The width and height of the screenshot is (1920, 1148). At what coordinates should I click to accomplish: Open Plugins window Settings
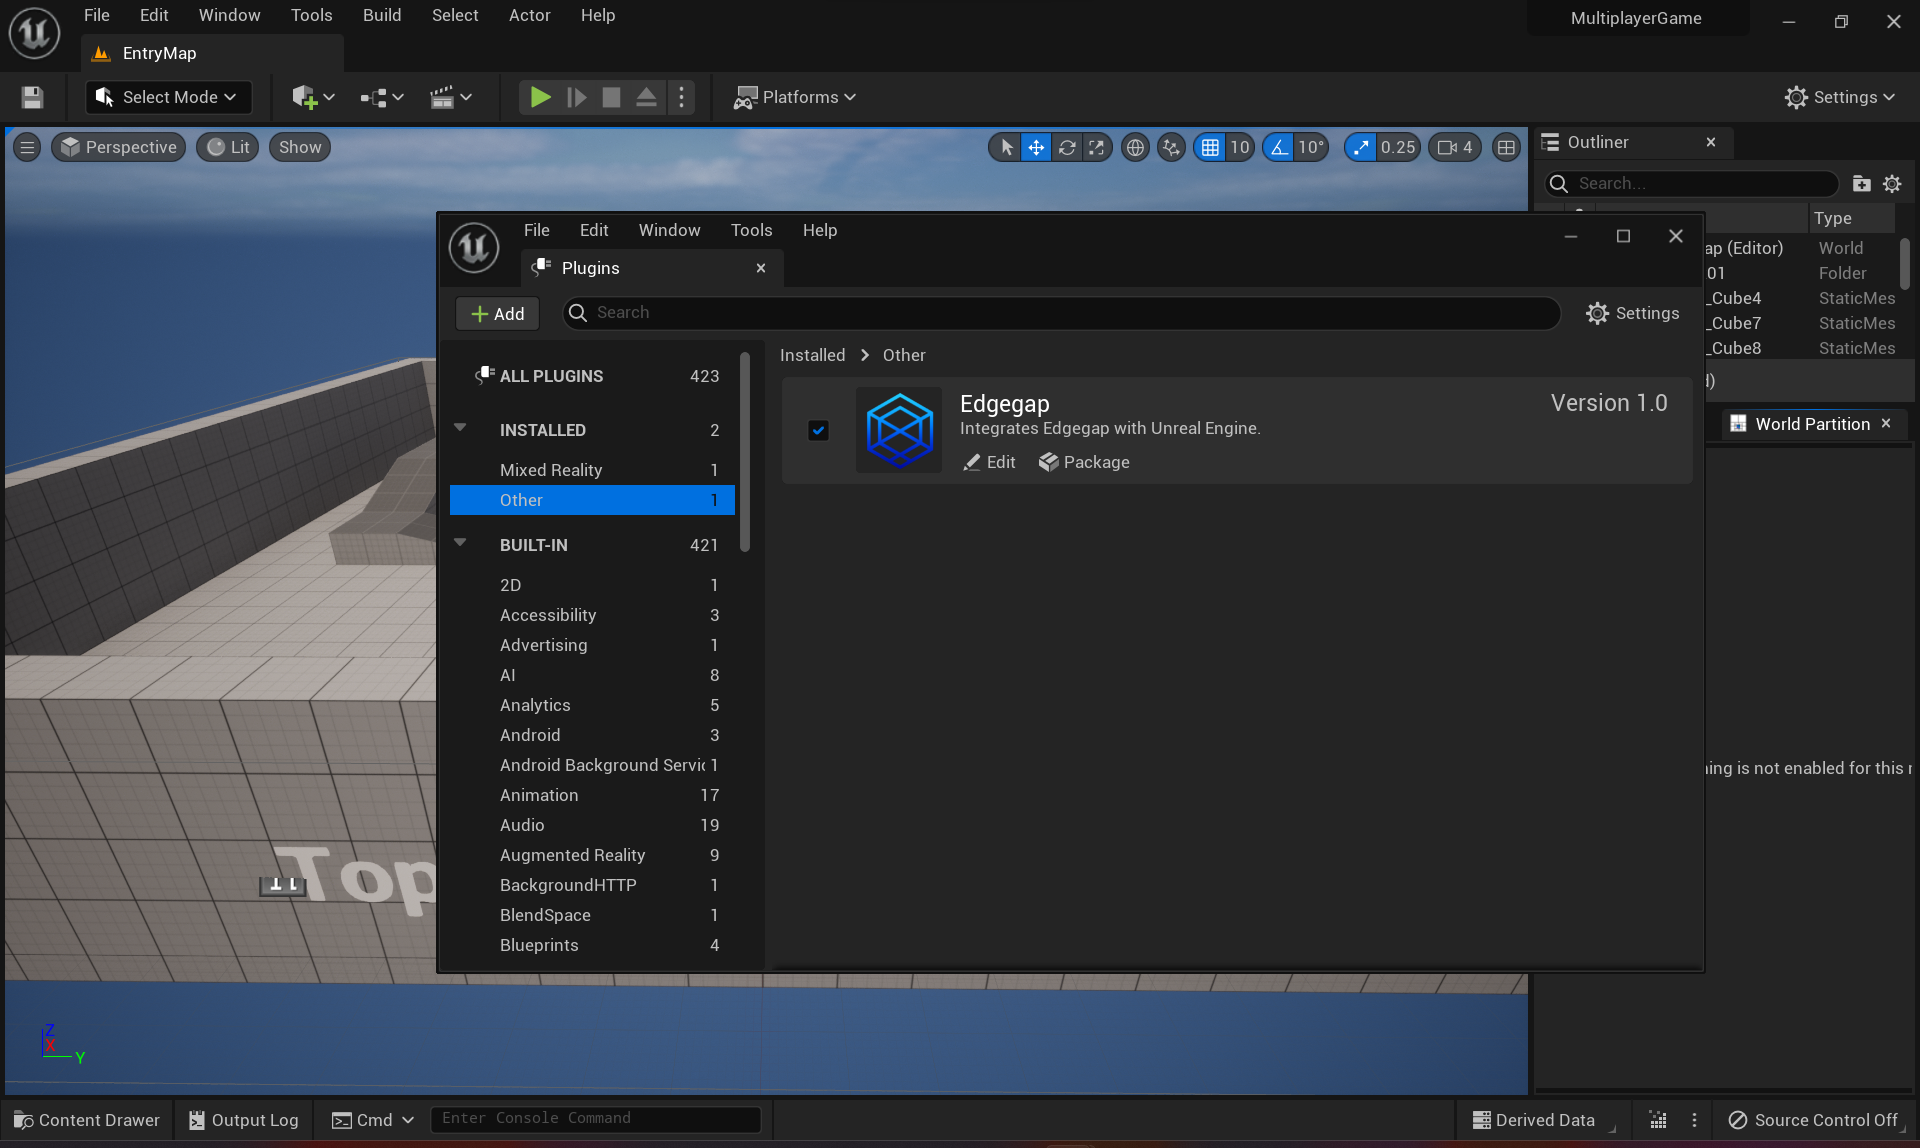click(1632, 313)
